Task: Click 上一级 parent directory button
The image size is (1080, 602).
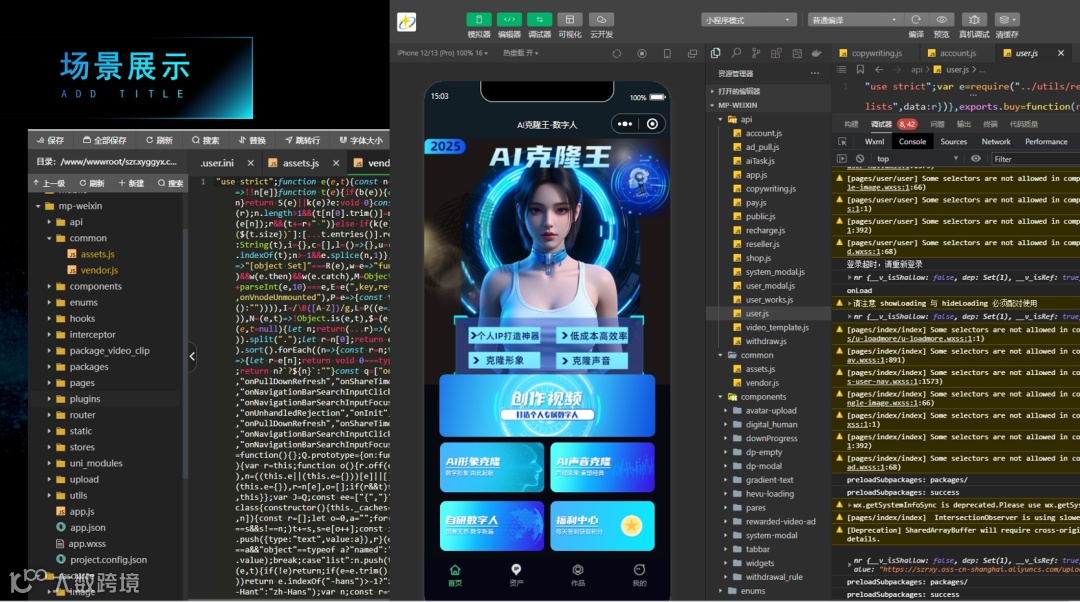Action: click(x=49, y=183)
